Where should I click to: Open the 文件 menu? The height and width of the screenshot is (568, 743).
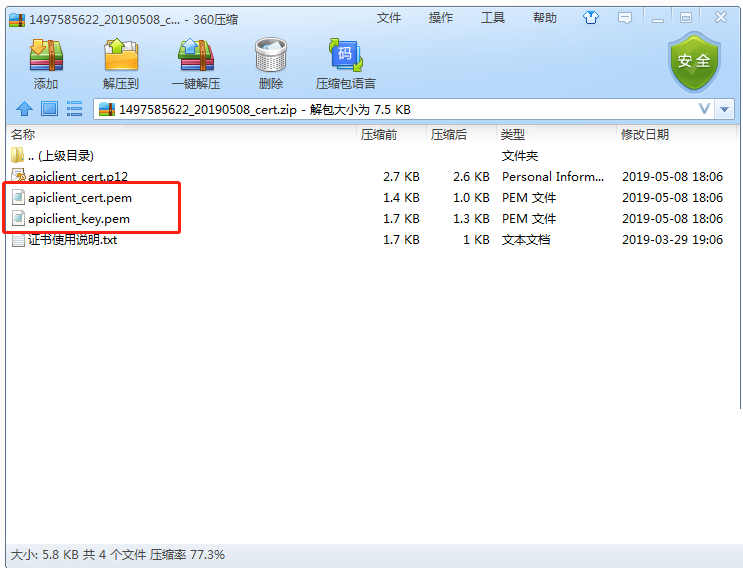tap(389, 18)
